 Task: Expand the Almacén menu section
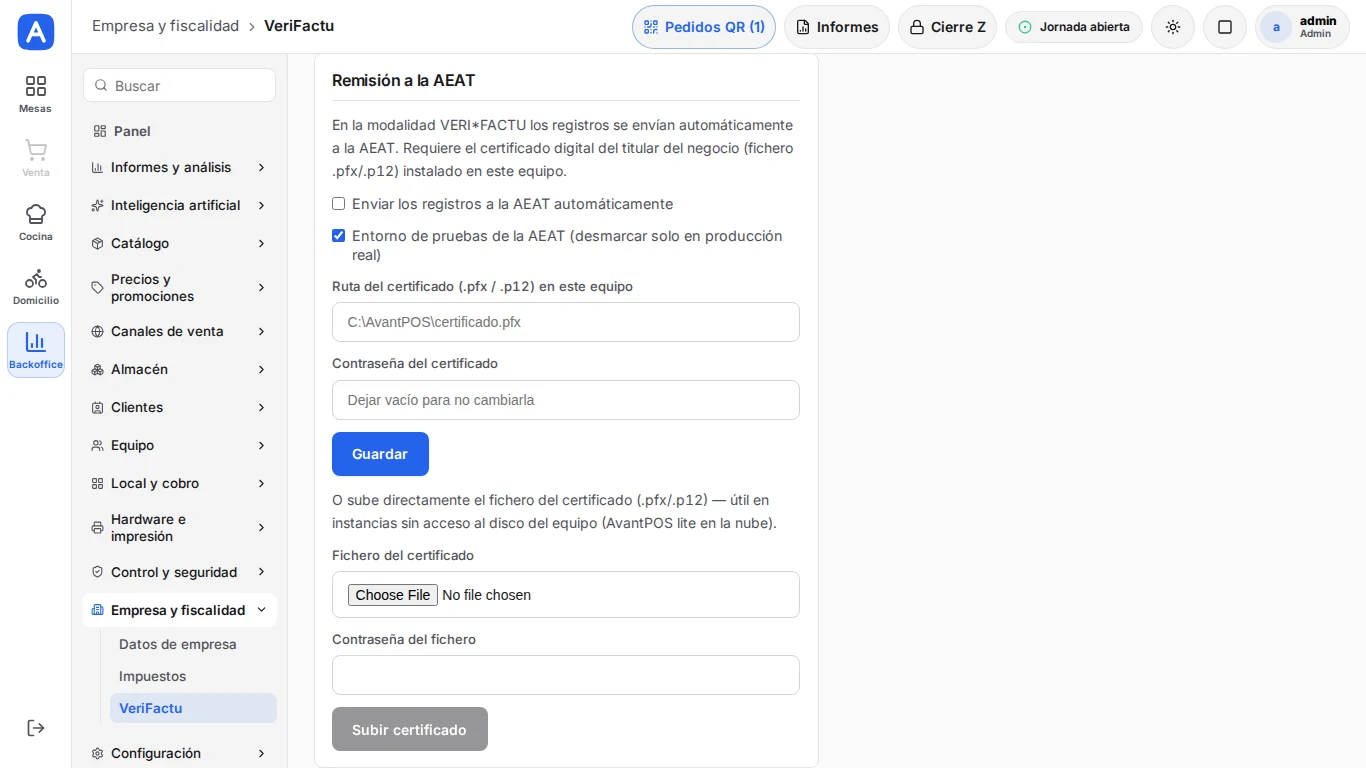point(180,369)
